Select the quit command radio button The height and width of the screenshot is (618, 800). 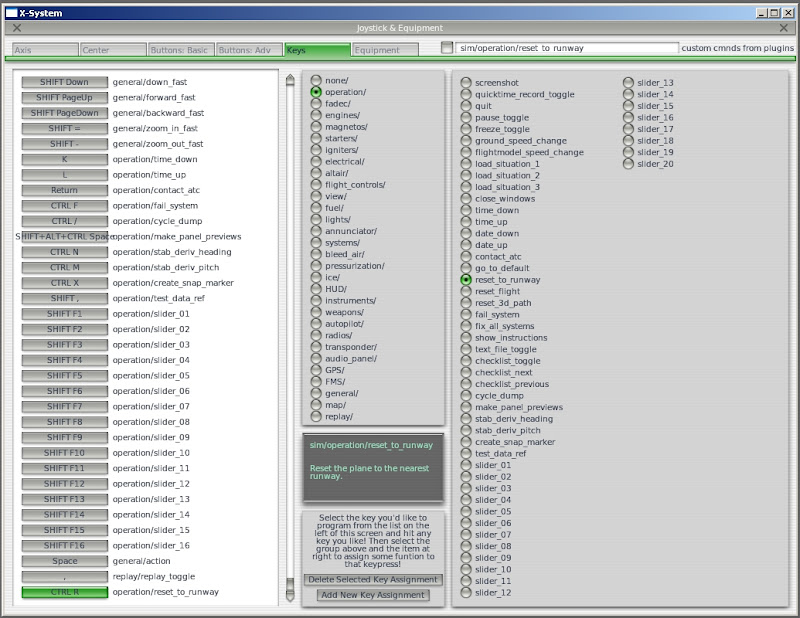(466, 105)
